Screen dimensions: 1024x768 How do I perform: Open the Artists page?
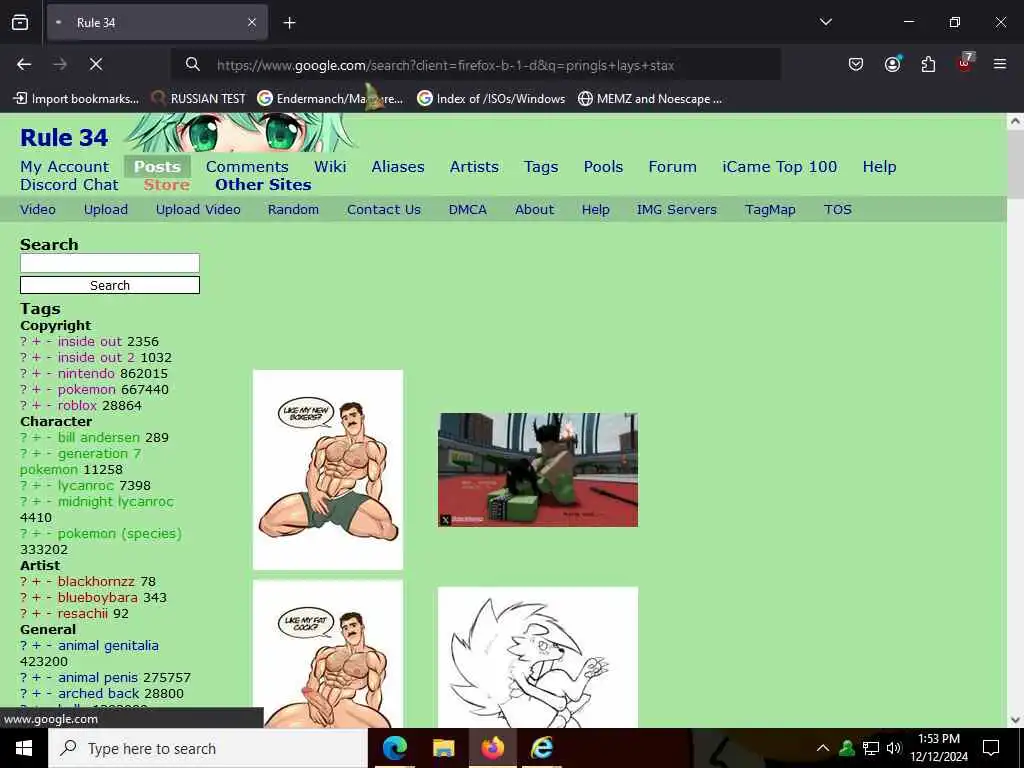[474, 167]
